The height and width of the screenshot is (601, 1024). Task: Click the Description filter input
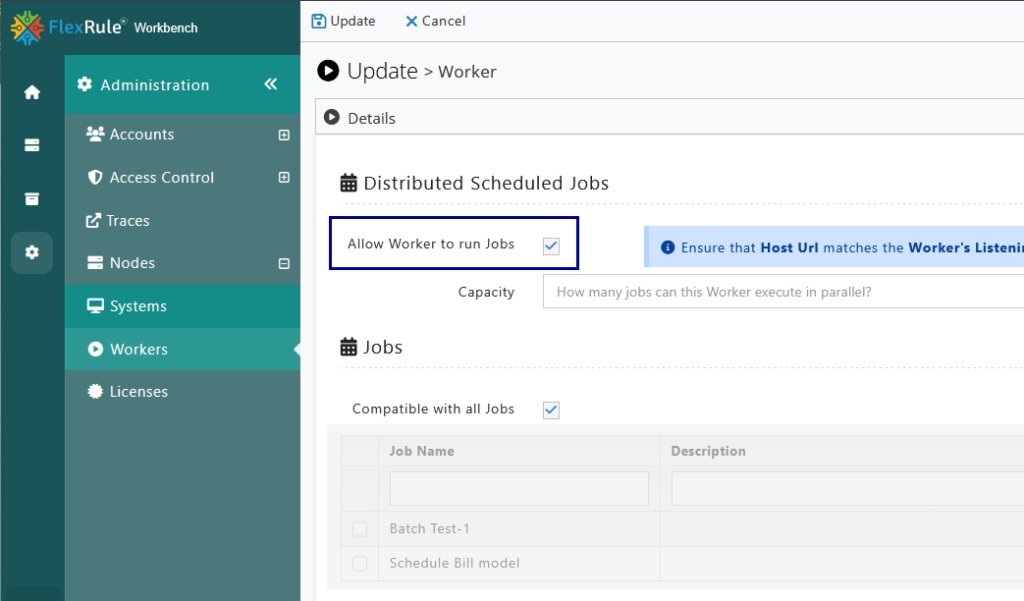coord(848,489)
